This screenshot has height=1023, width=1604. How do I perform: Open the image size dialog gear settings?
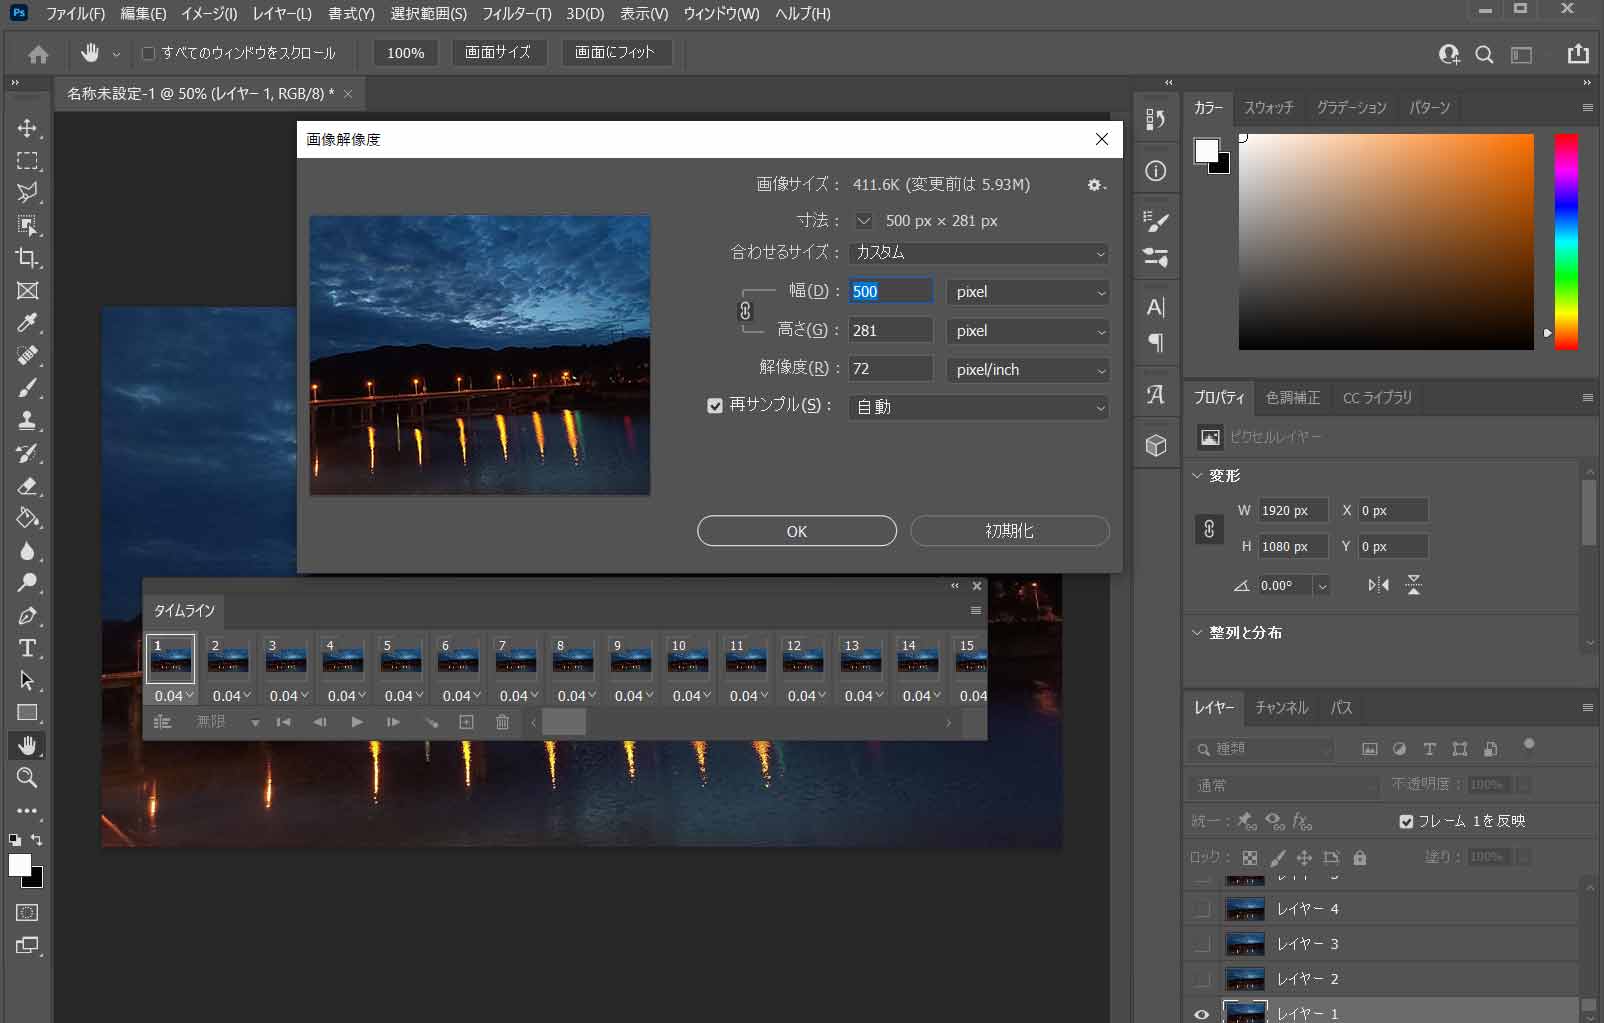coord(1096,185)
